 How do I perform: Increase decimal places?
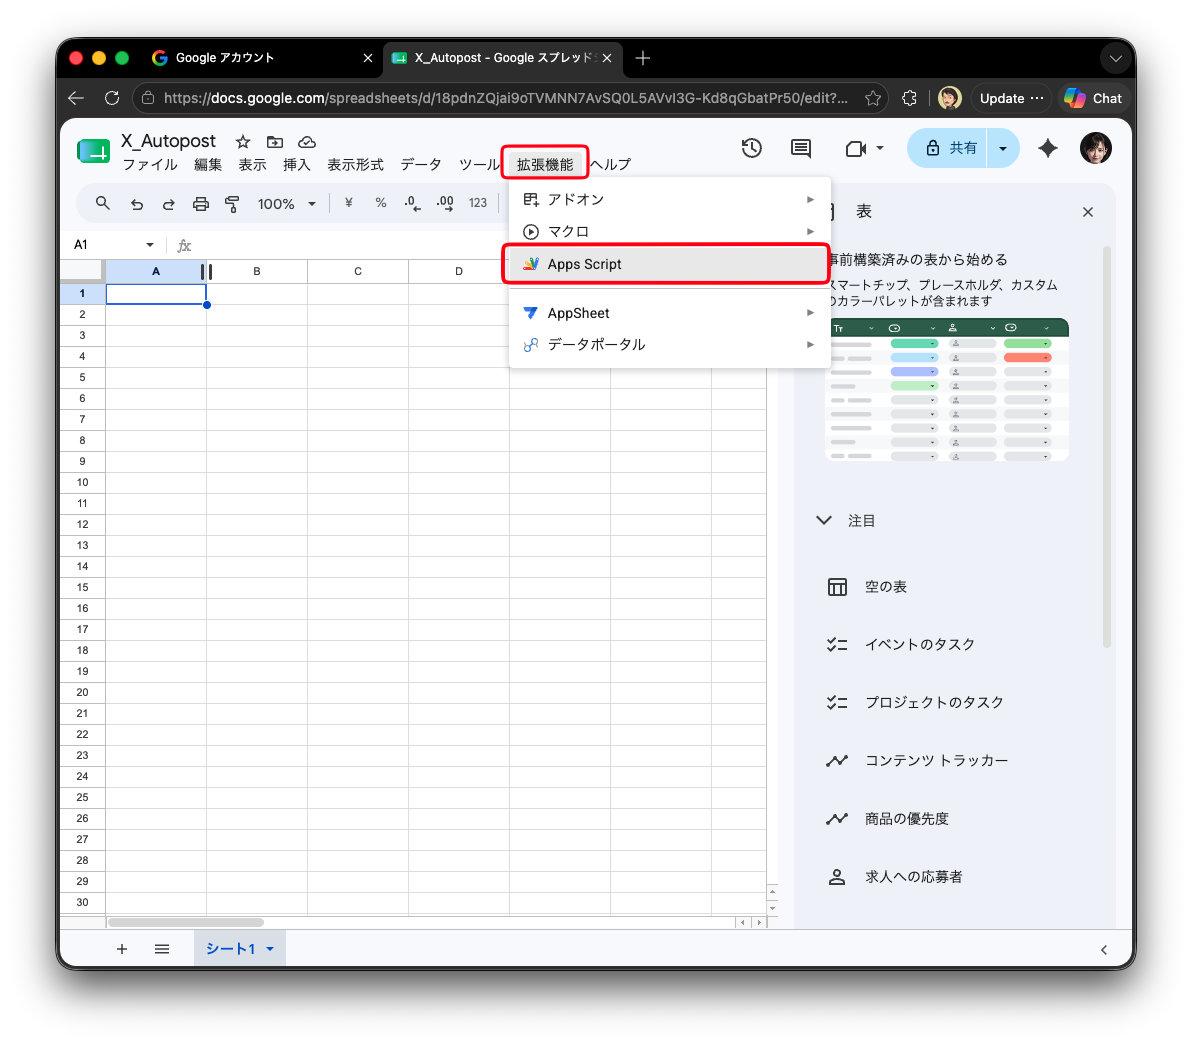point(445,203)
